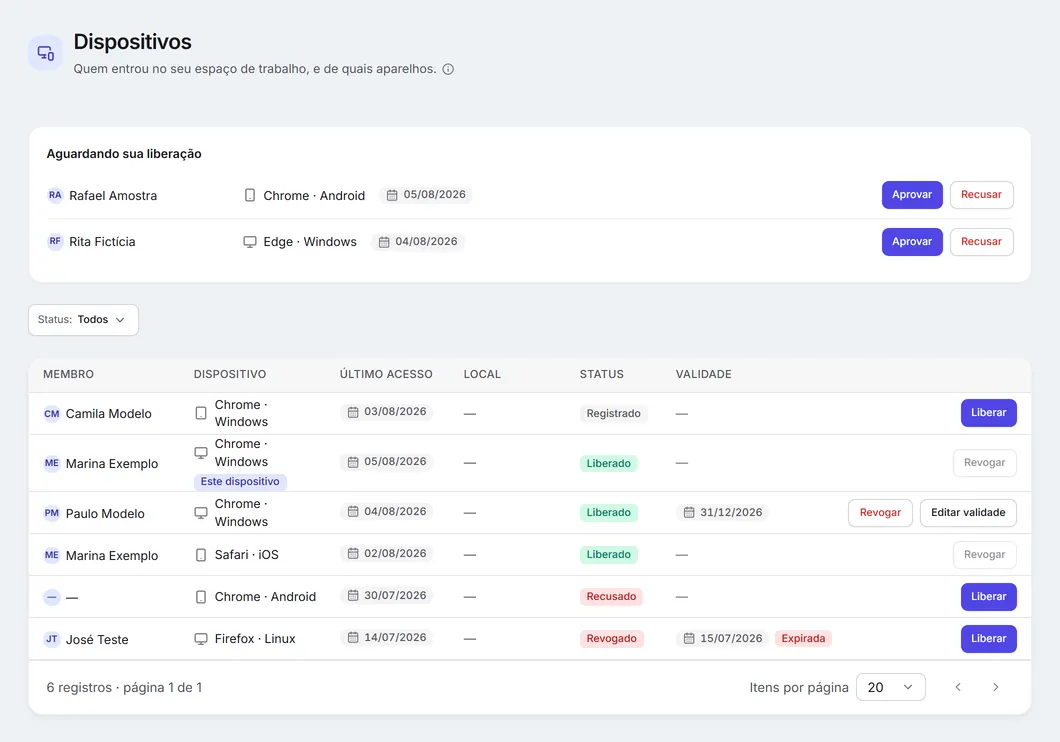Click the ÚLTIMO ACESSO column header
The image size is (1060, 742).
(386, 374)
